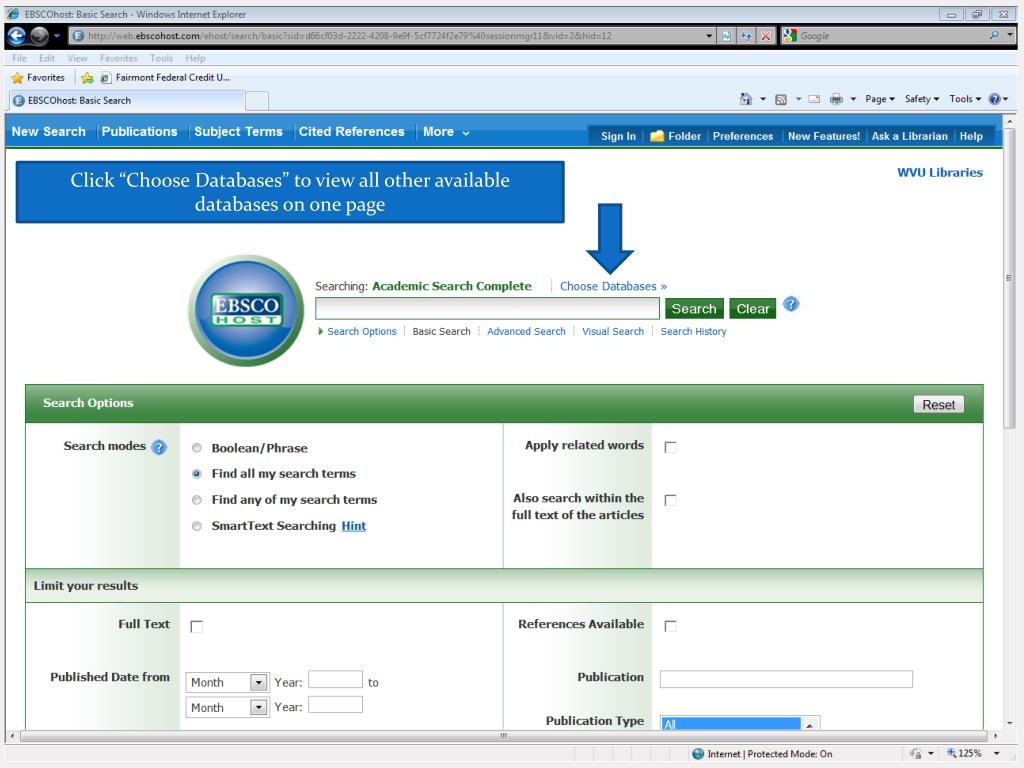Click the Clear button
The height and width of the screenshot is (768, 1024).
[x=752, y=309]
